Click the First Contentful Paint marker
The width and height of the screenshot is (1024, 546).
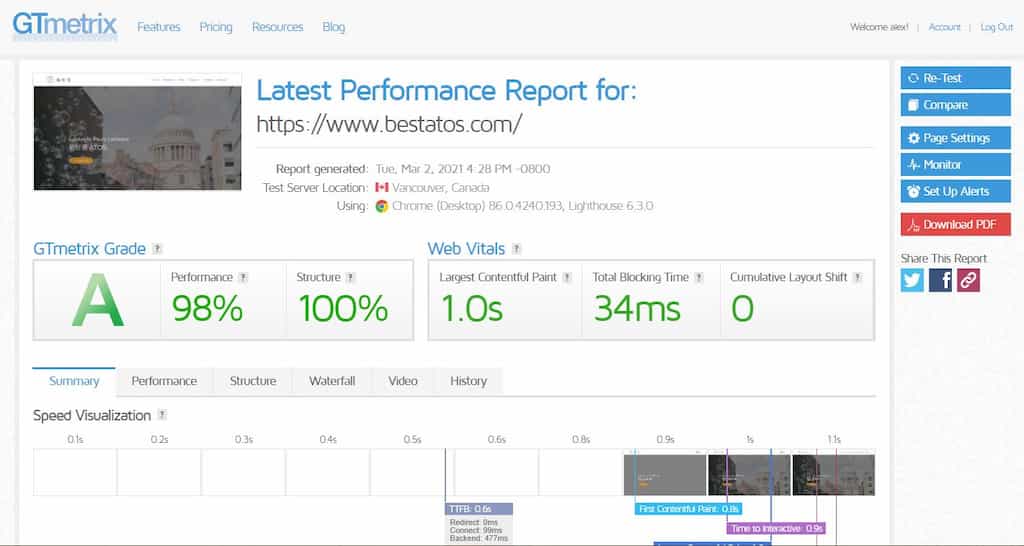click(x=688, y=509)
